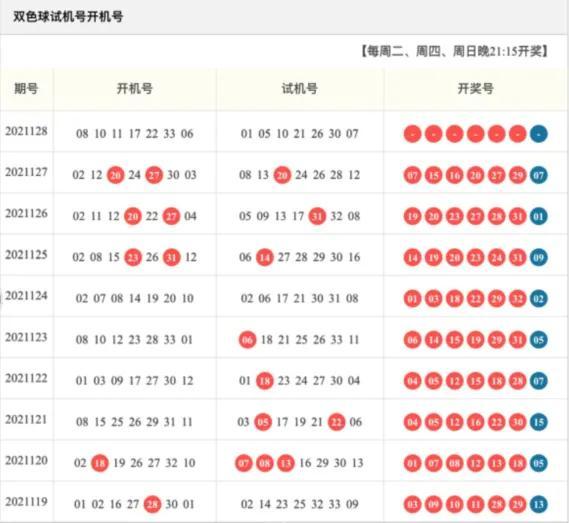This screenshot has width=569, height=523.
Task: Click issue number 2021125
Action: pyautogui.click(x=26, y=255)
